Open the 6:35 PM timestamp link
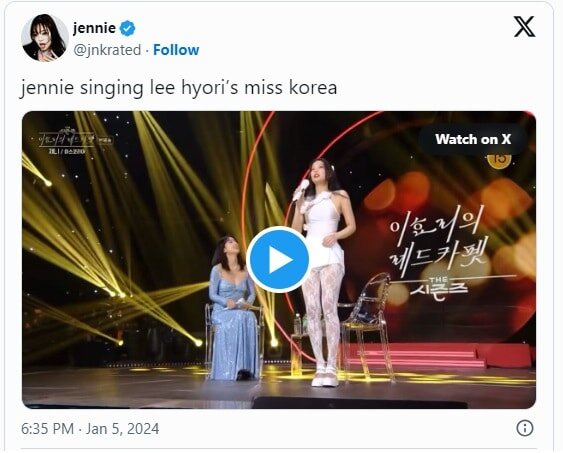 [47, 429]
